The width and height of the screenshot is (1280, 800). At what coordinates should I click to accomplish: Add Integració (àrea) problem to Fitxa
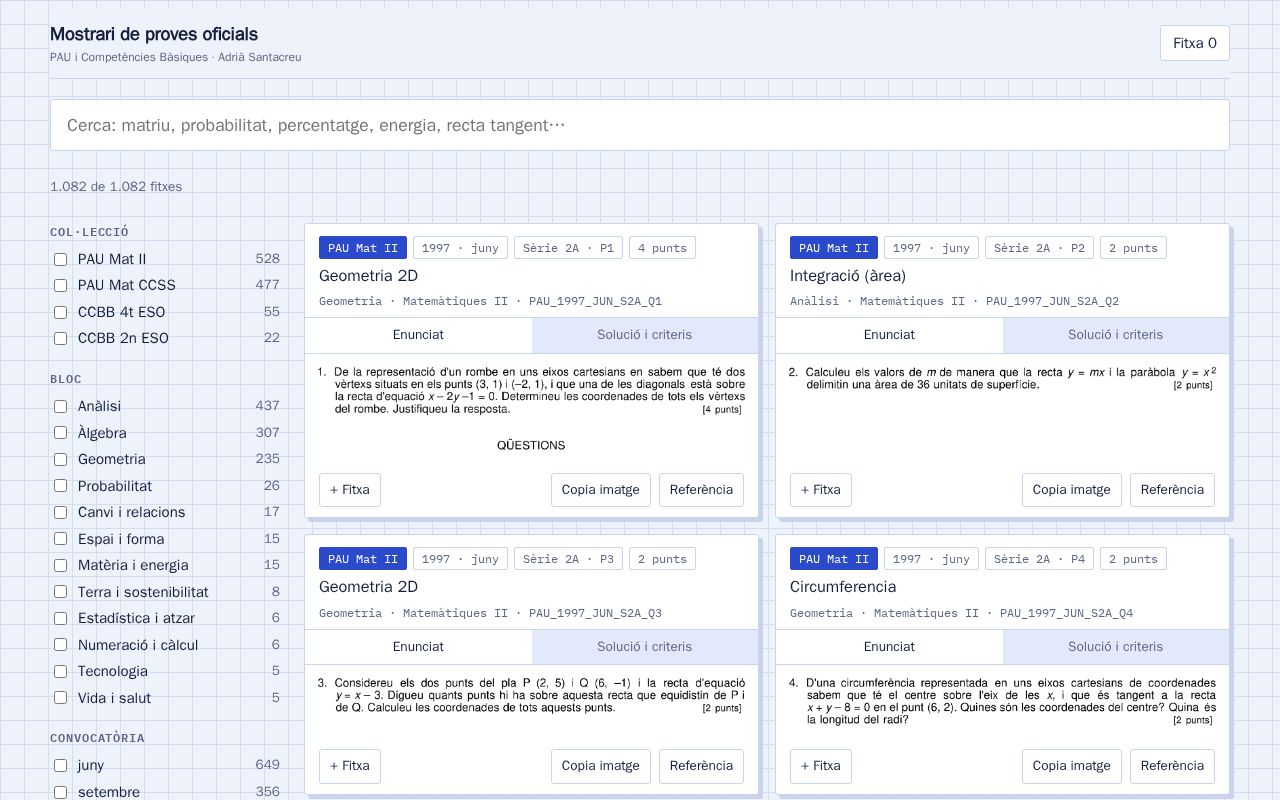(821, 490)
